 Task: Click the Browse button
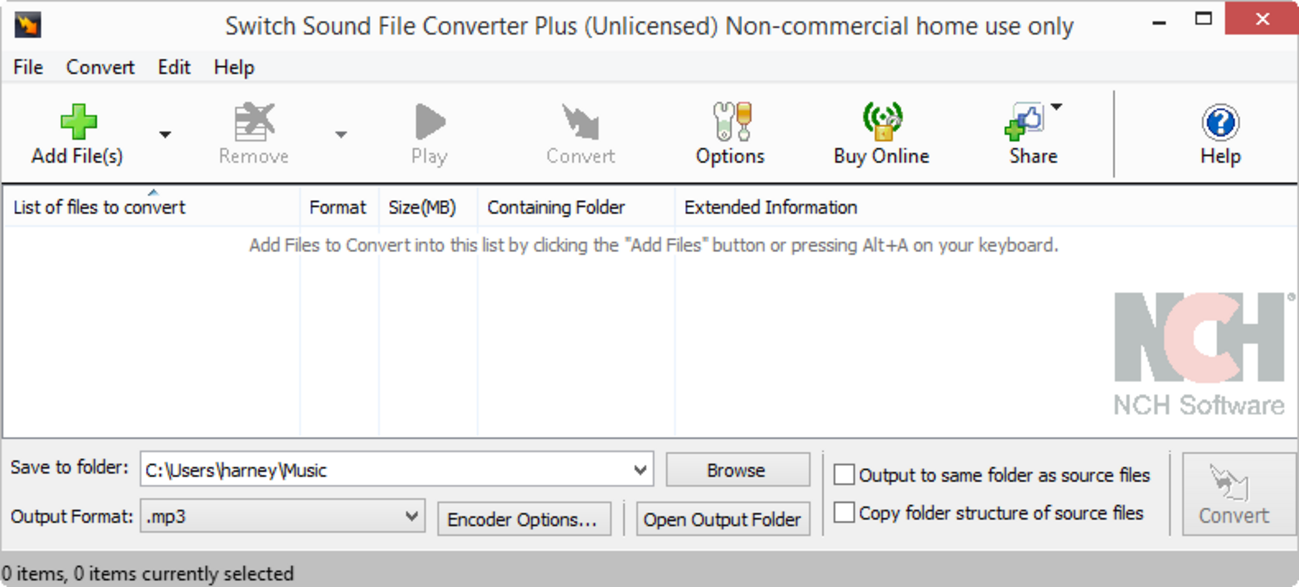(737, 470)
